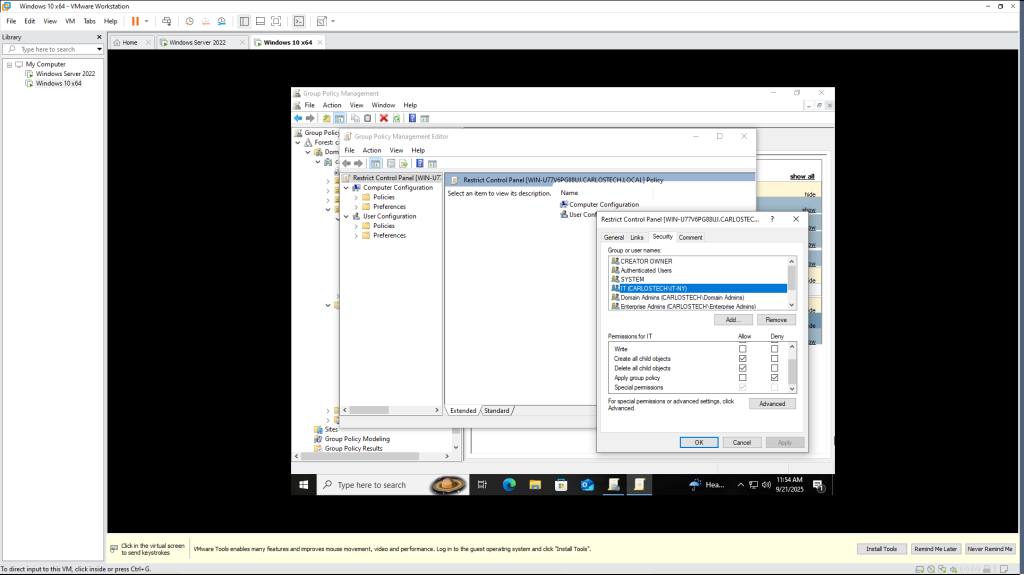Open the library search dropdown arrow
Image resolution: width=1024 pixels, height=575 pixels.
point(99,49)
